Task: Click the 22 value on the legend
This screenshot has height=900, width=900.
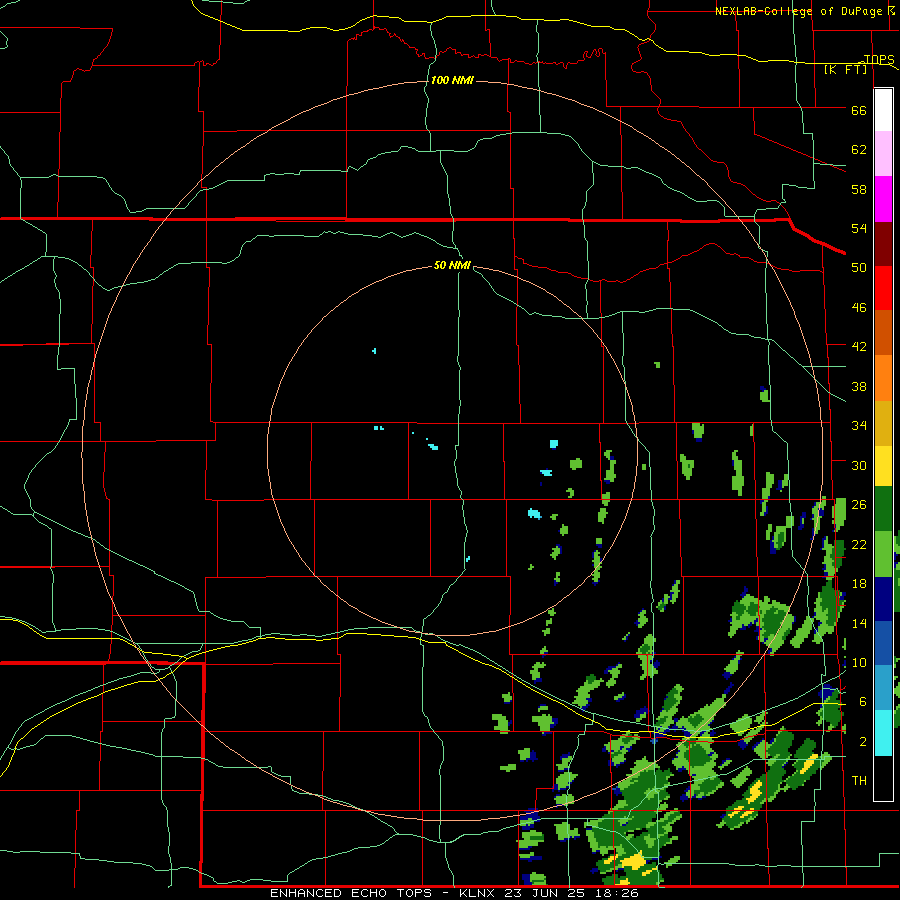Action: pyautogui.click(x=859, y=544)
